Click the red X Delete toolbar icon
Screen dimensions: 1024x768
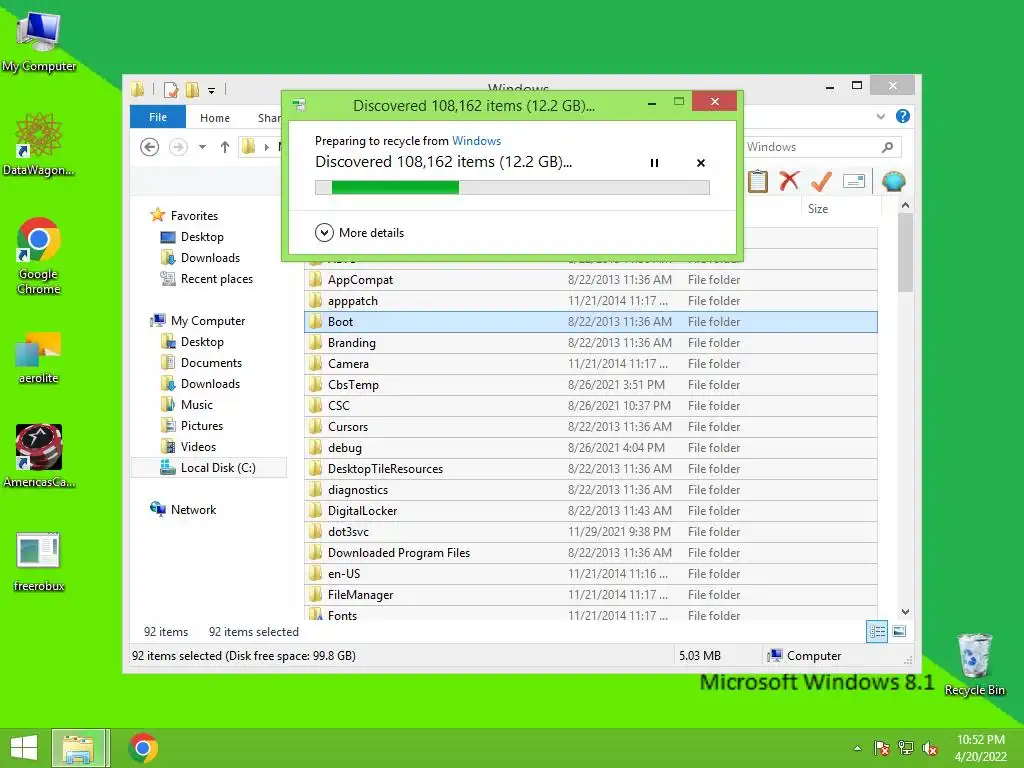(789, 180)
